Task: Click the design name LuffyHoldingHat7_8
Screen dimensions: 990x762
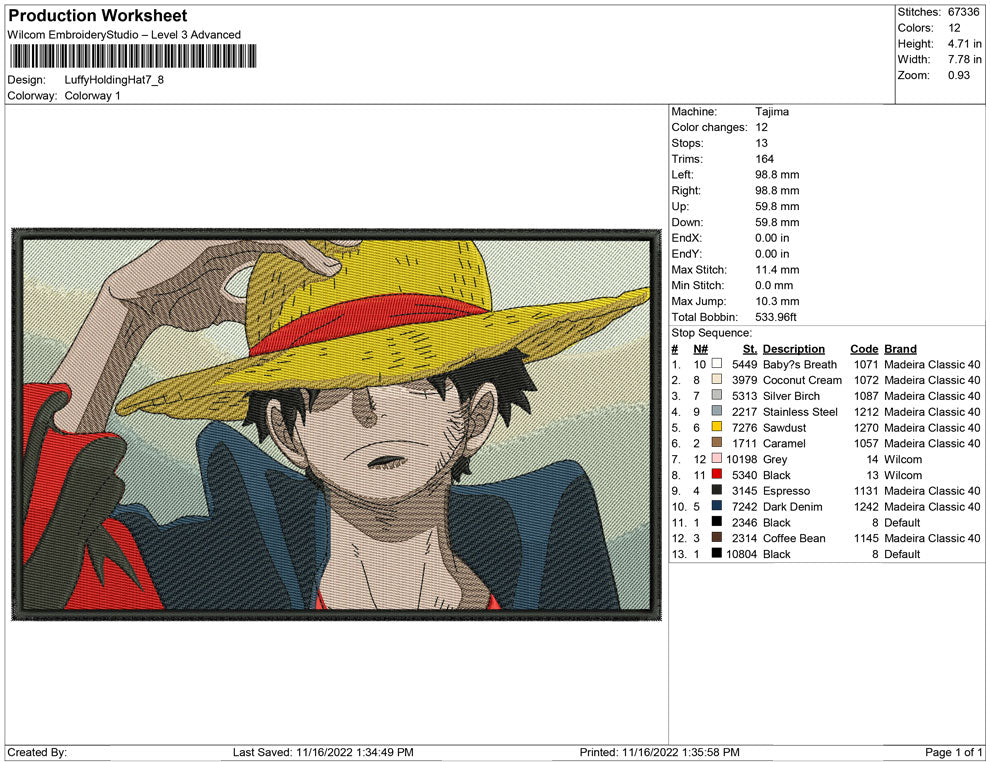Action: click(114, 80)
